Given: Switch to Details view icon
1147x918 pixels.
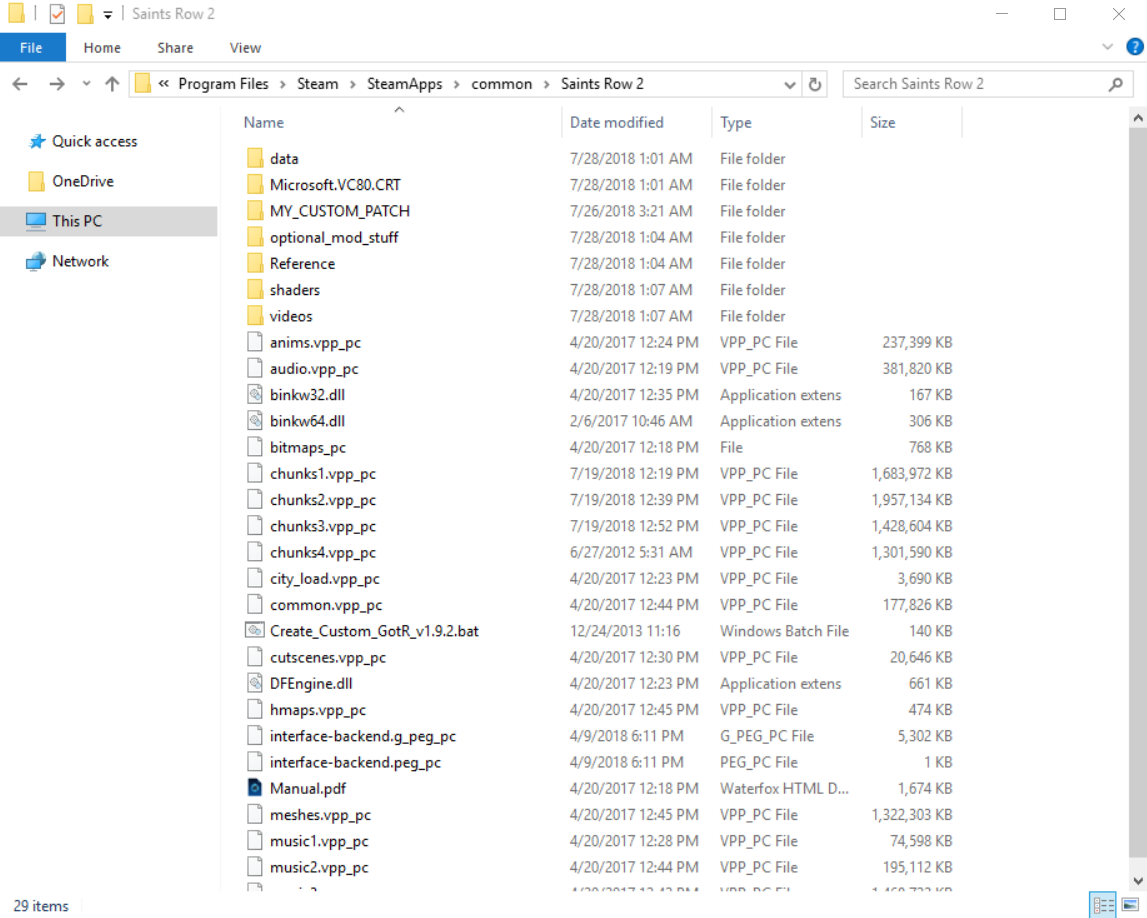Looking at the screenshot, I should (1103, 905).
